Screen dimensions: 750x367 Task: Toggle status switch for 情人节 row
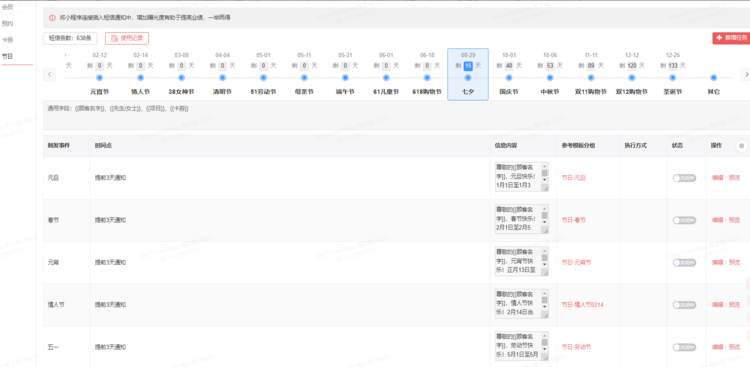pyautogui.click(x=684, y=305)
